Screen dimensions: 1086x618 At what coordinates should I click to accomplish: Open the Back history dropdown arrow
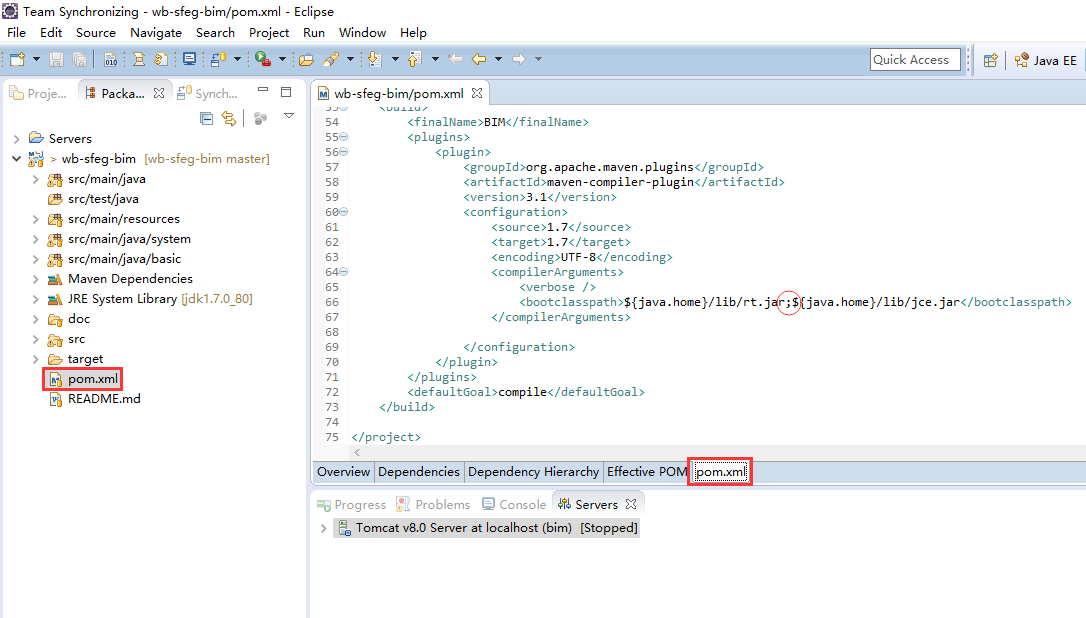pos(498,60)
